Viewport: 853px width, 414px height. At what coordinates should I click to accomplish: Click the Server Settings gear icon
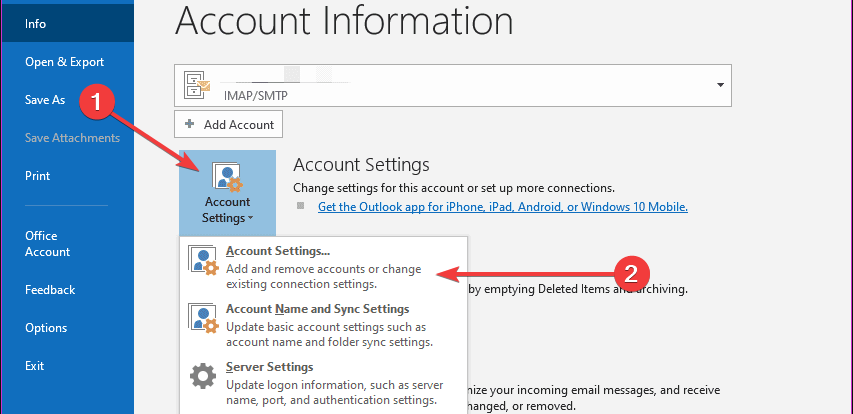coord(203,376)
